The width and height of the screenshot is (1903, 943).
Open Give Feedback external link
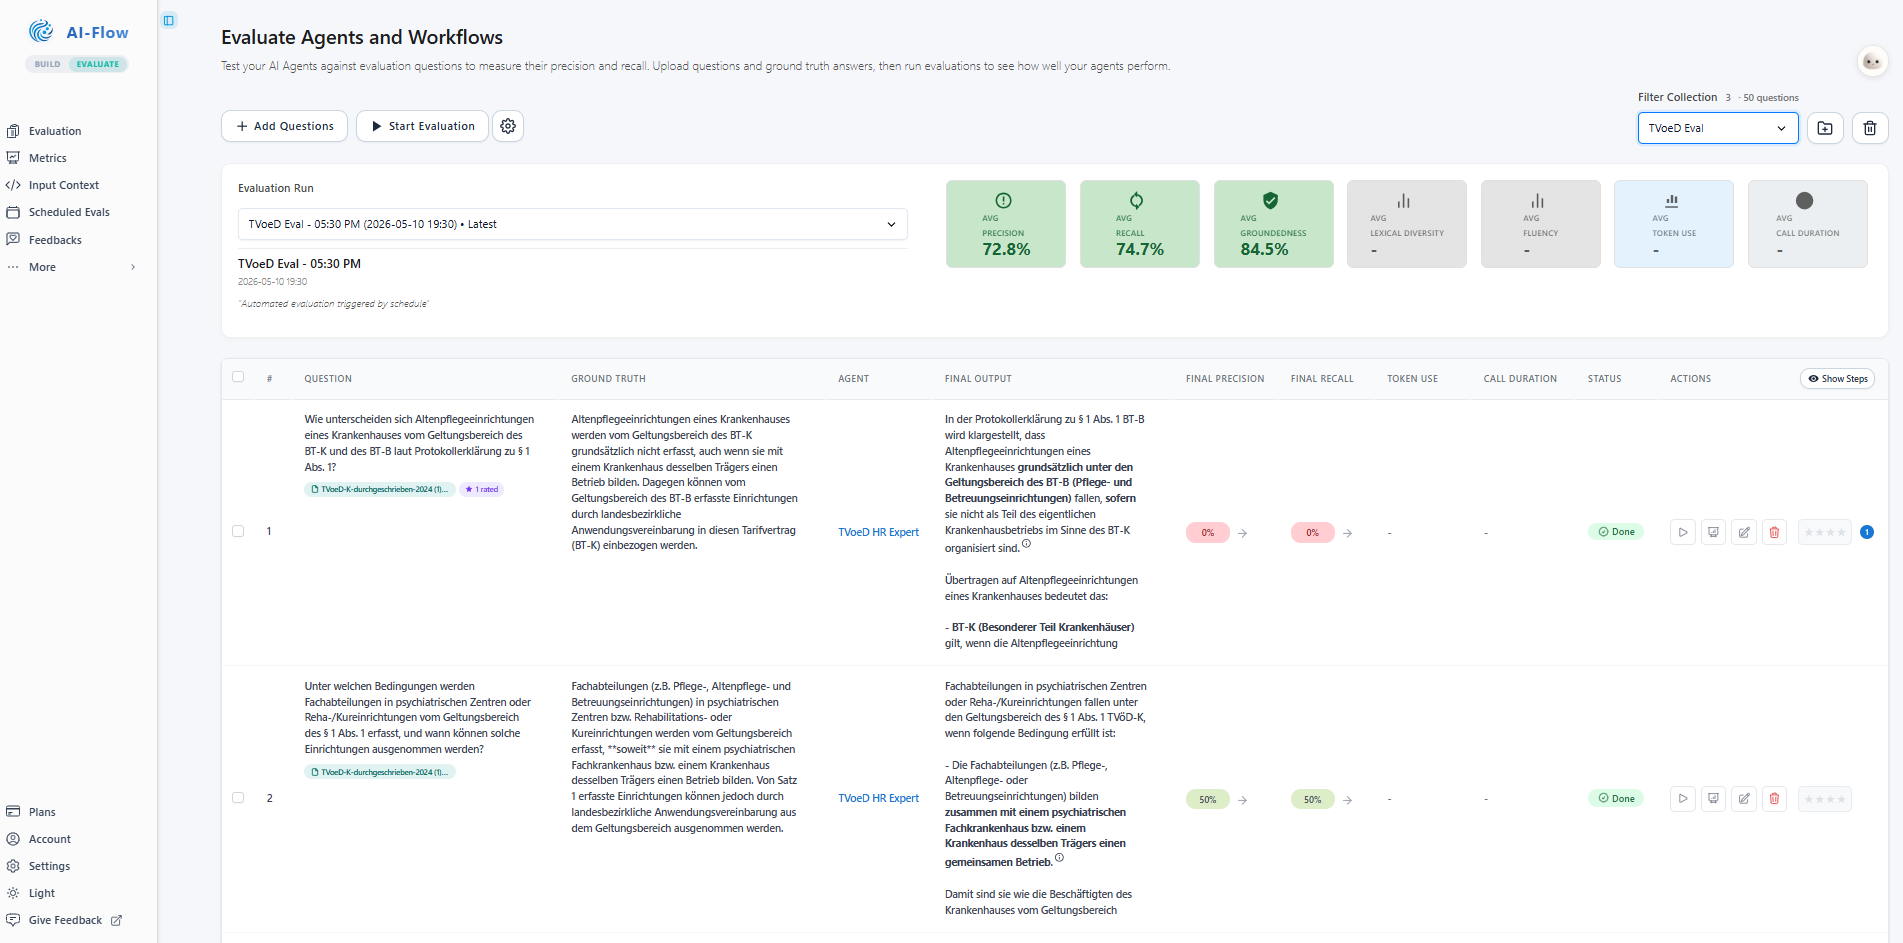[x=65, y=920]
